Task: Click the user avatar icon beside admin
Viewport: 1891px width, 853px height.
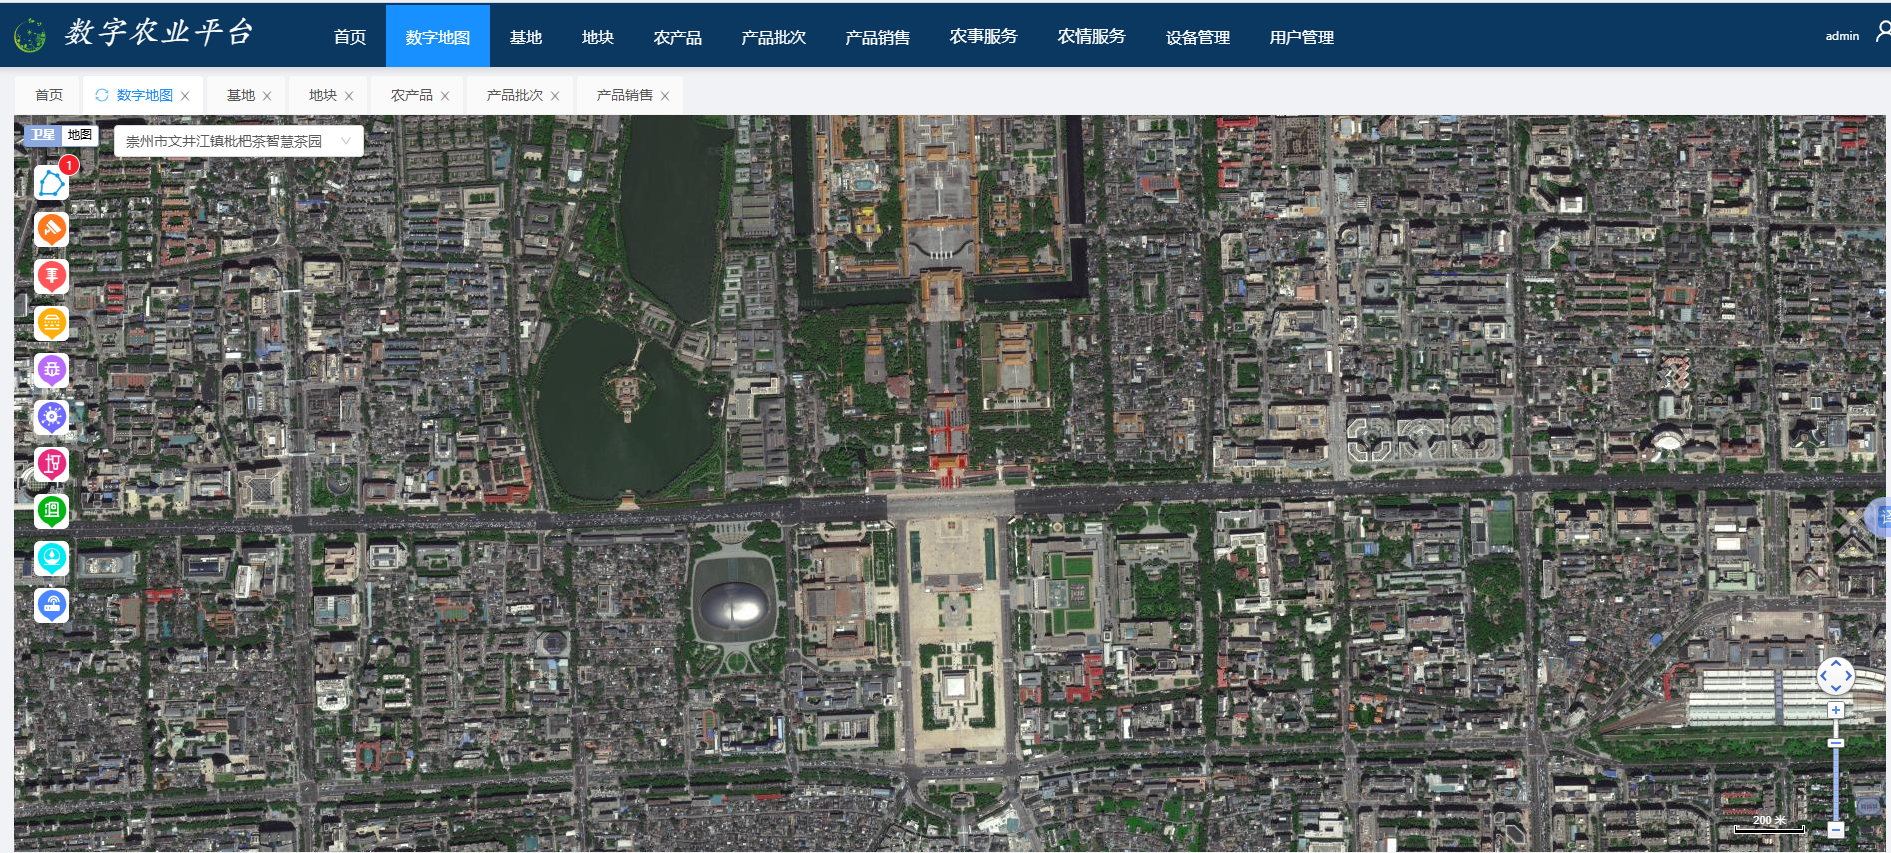Action: click(1881, 33)
